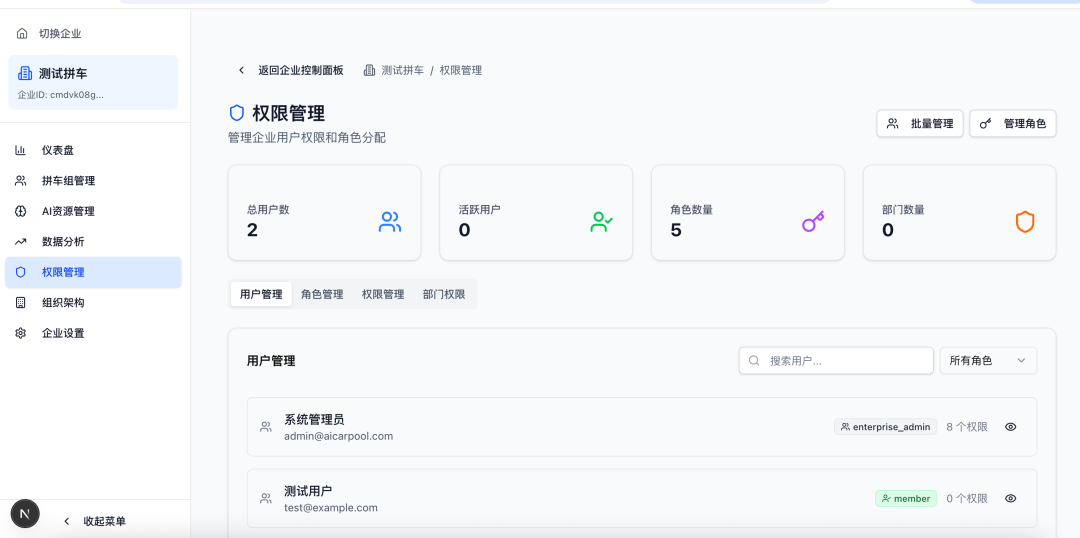Click the AI资源管理 brain icon
Image resolution: width=1080 pixels, height=538 pixels.
(21, 211)
